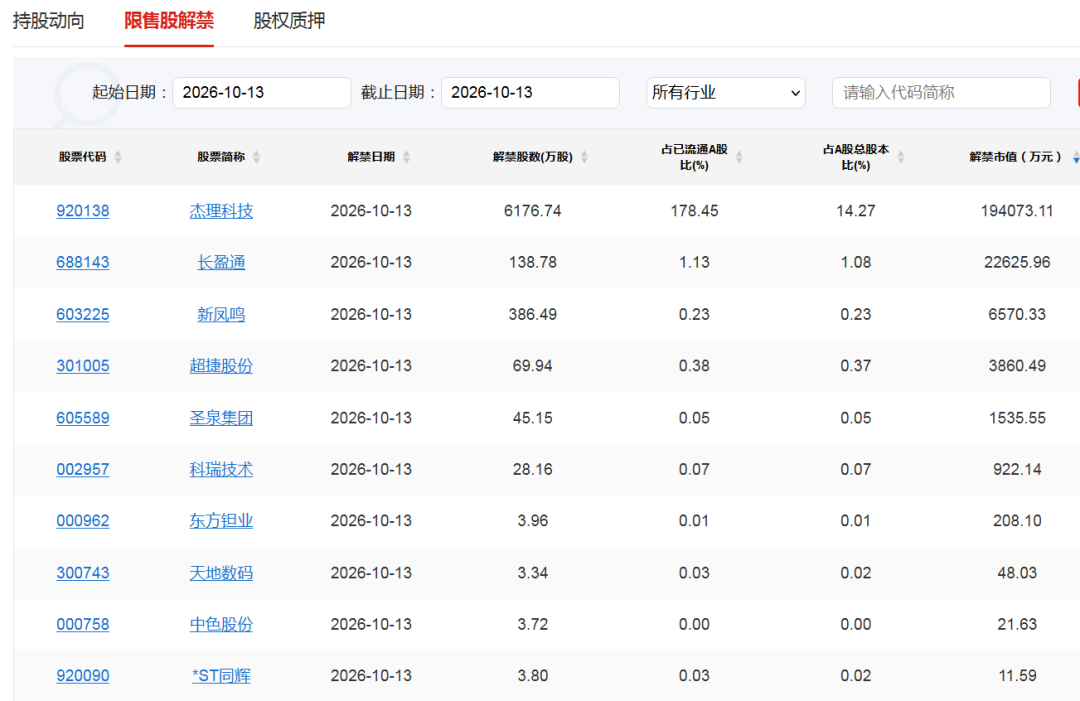1080x701 pixels.
Task: Open stock code 603225 link
Action: coord(83,314)
